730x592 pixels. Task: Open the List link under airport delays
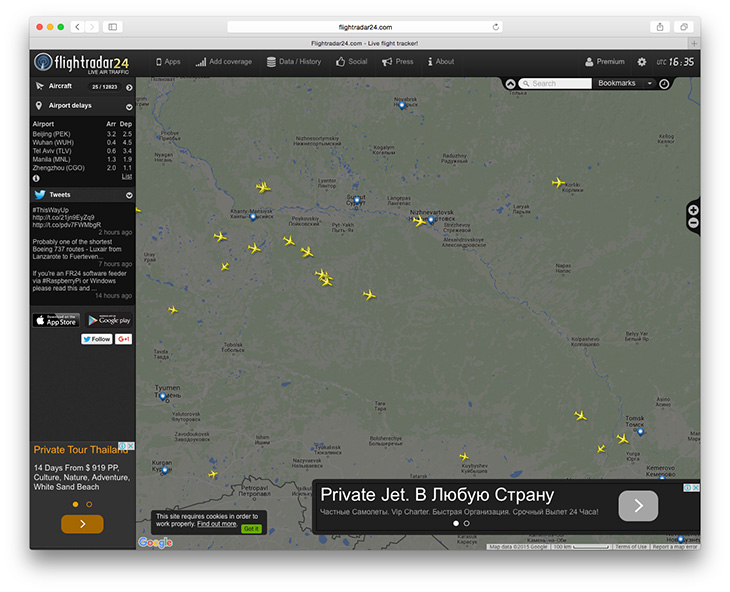[x=127, y=177]
